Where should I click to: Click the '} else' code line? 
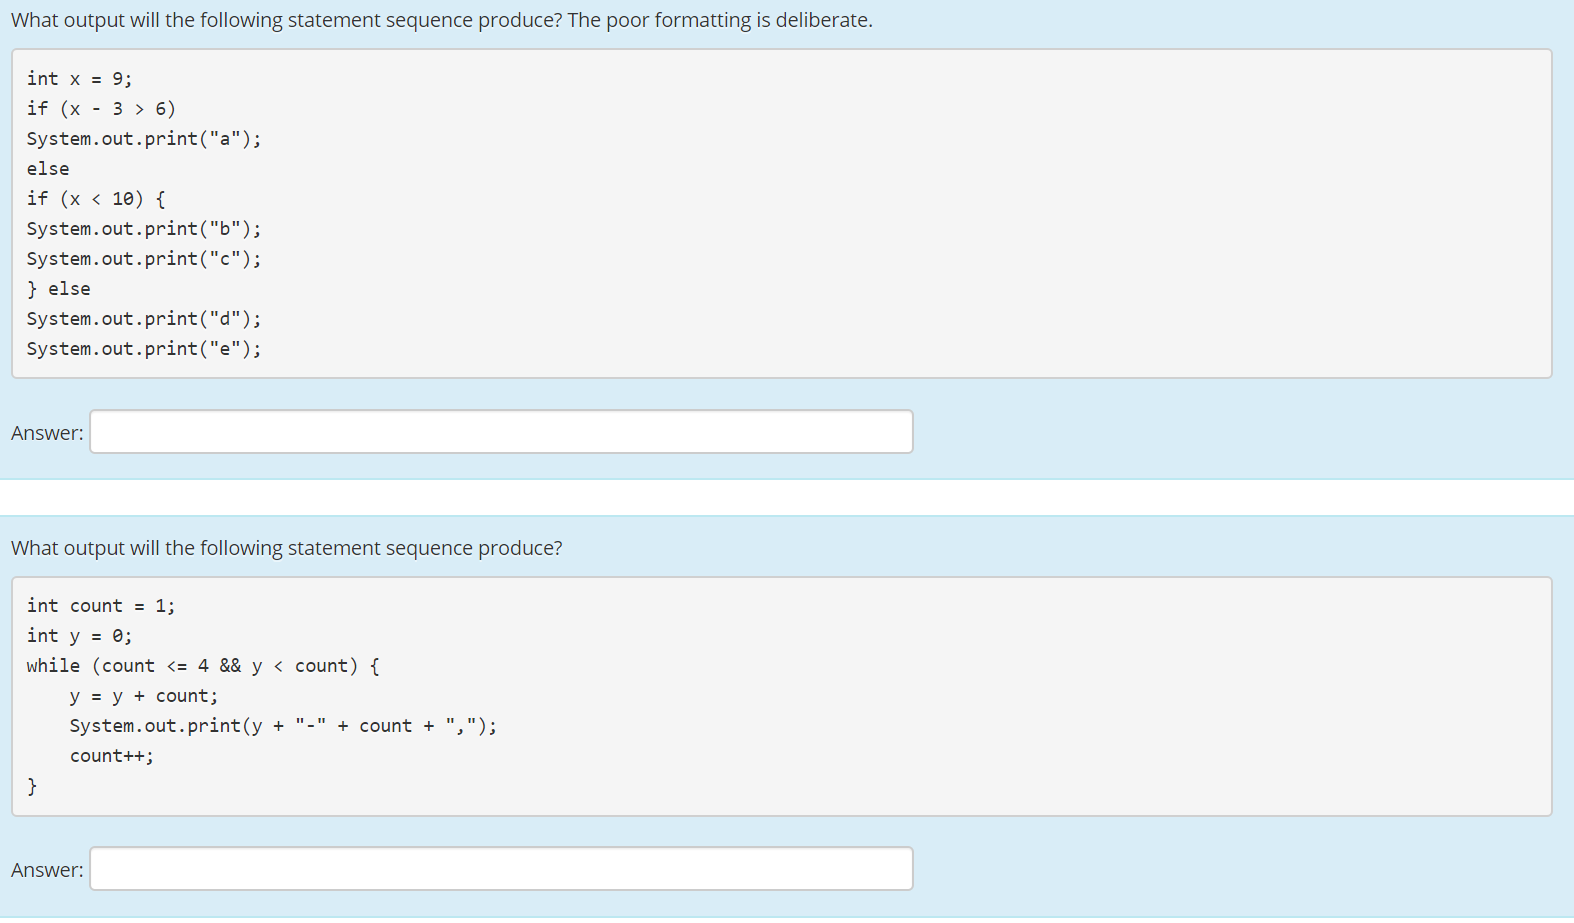click(x=59, y=289)
